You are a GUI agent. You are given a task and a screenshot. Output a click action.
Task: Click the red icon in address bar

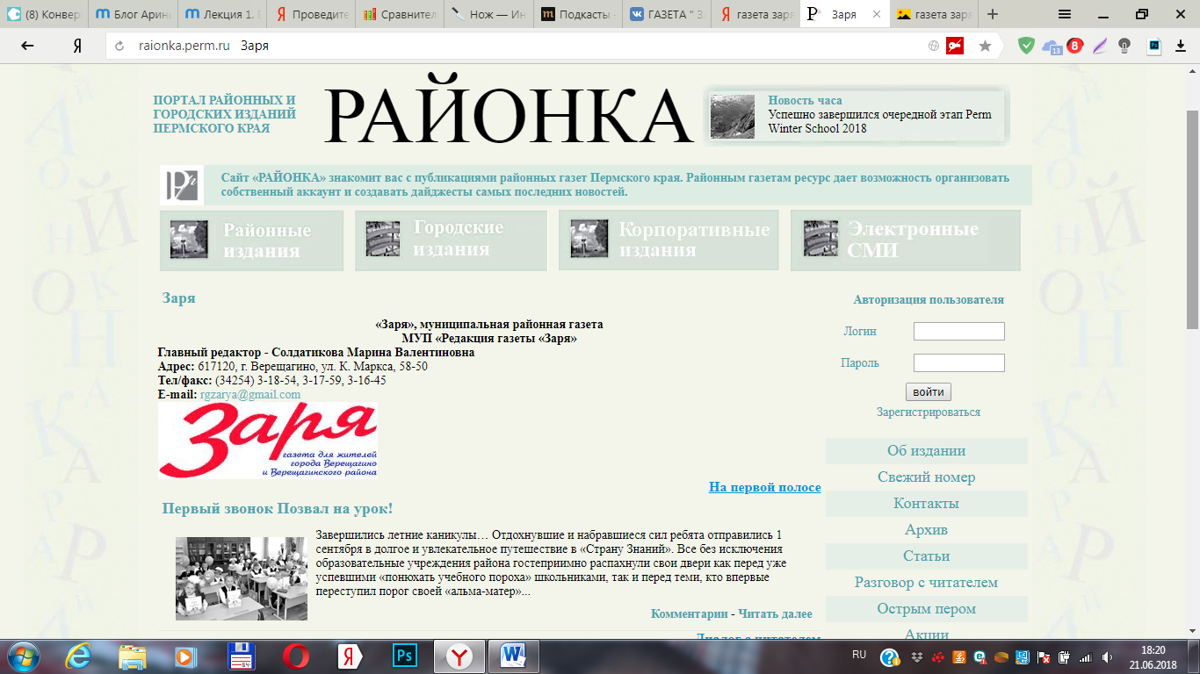[x=955, y=46]
